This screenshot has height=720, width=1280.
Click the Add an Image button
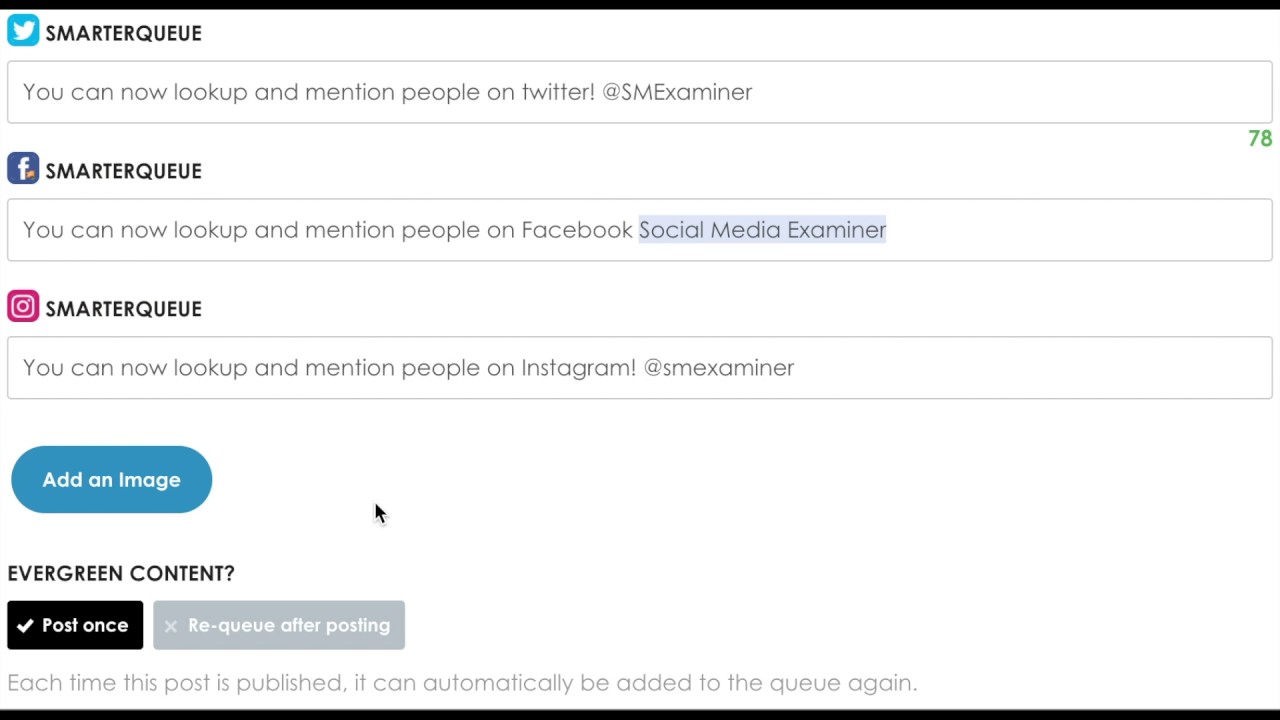pos(111,479)
